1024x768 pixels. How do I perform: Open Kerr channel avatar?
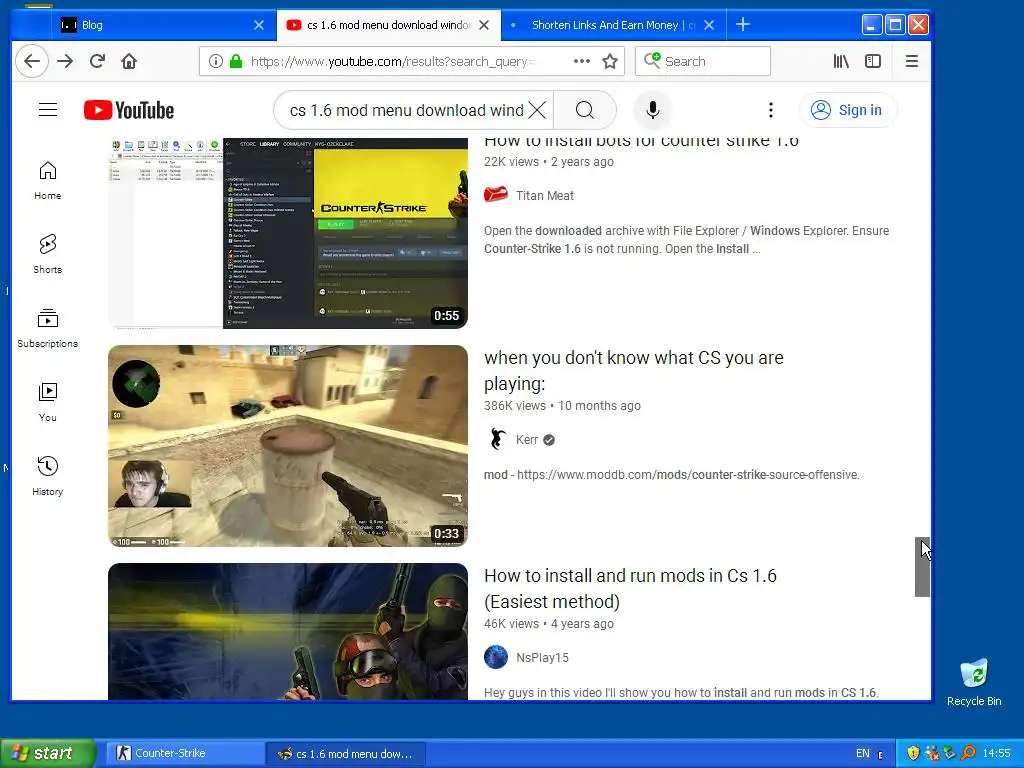[x=496, y=439]
